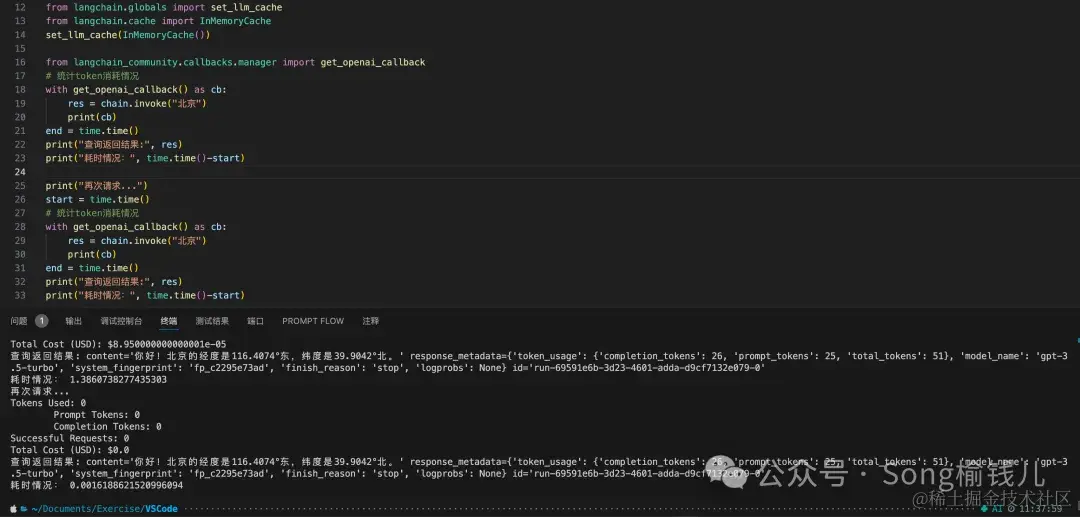Open the 端口 panel tab
This screenshot has width=1080, height=517.
256,321
